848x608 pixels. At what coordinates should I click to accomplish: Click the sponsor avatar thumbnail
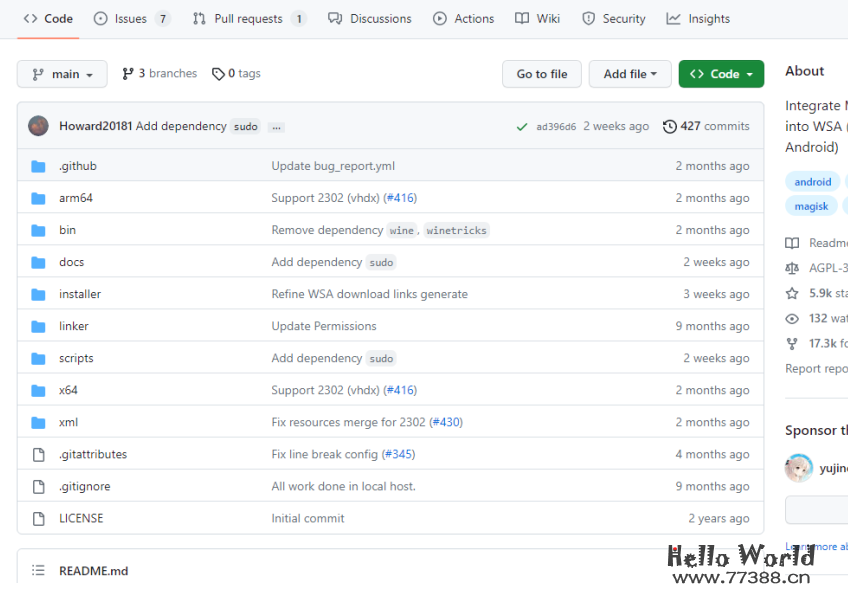coord(799,468)
